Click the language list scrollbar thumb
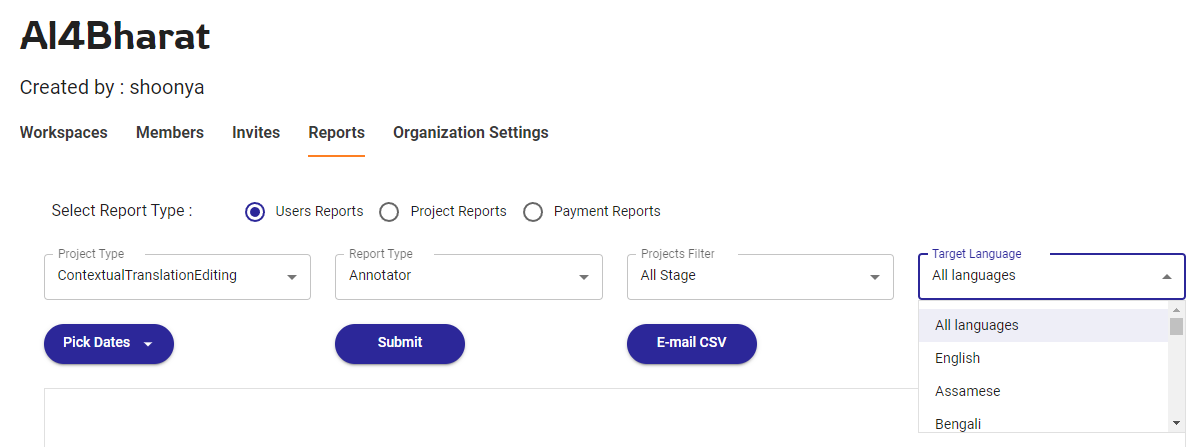This screenshot has height=447, width=1187. [1176, 327]
